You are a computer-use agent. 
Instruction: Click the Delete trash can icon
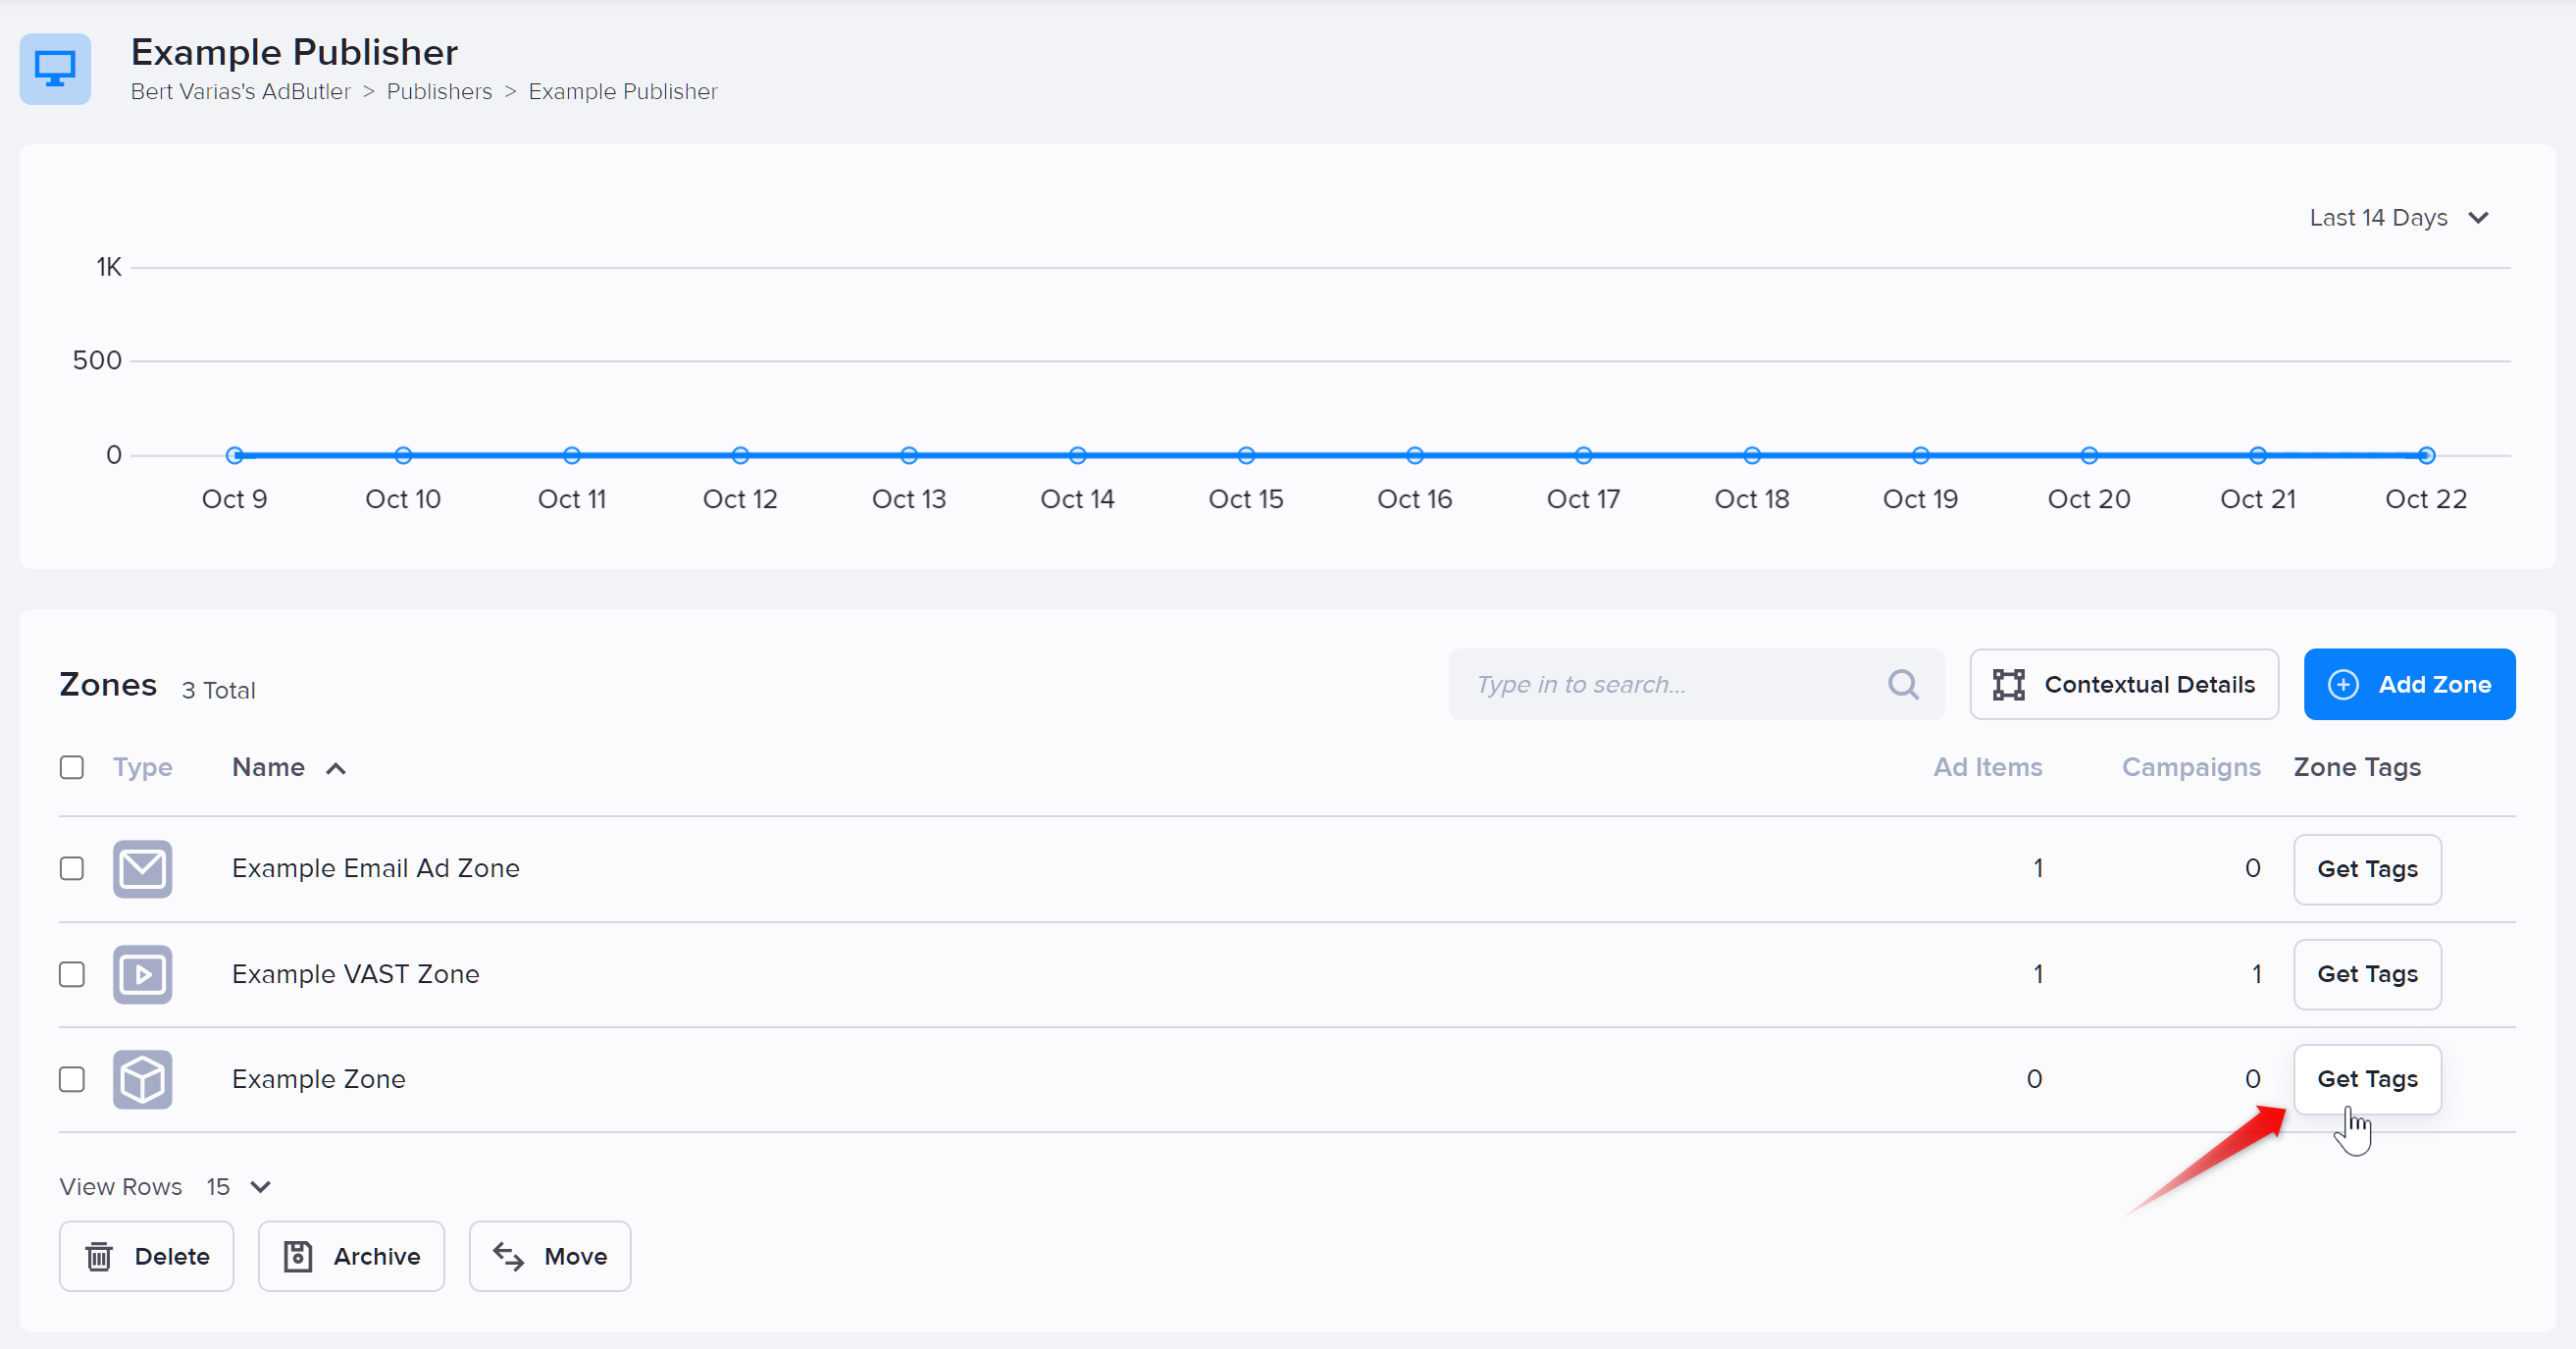99,1256
